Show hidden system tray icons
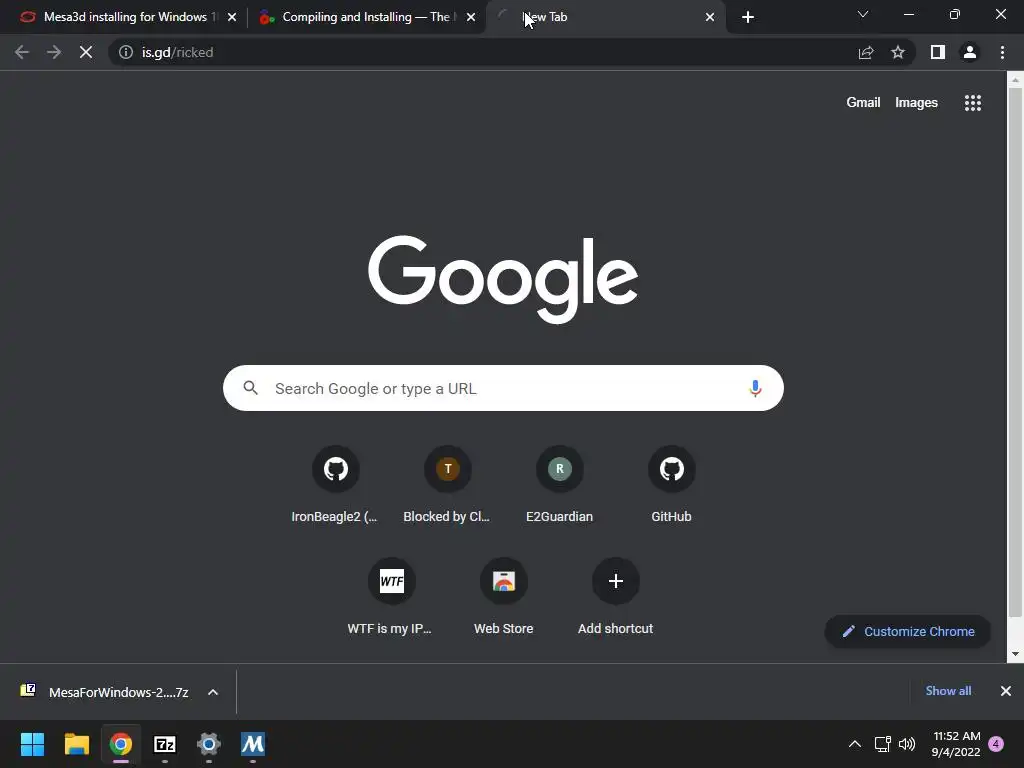Screen dimensions: 1024x768 pyautogui.click(x=854, y=744)
